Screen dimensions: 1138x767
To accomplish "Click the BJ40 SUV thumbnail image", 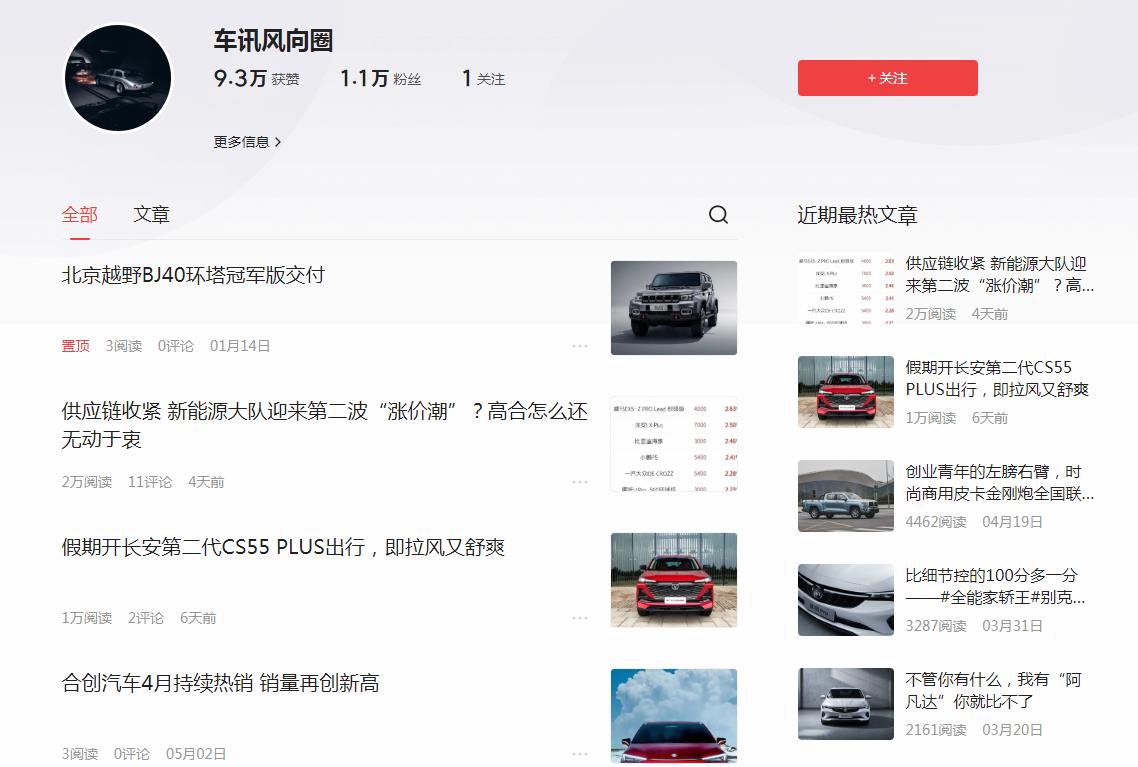I will (674, 308).
